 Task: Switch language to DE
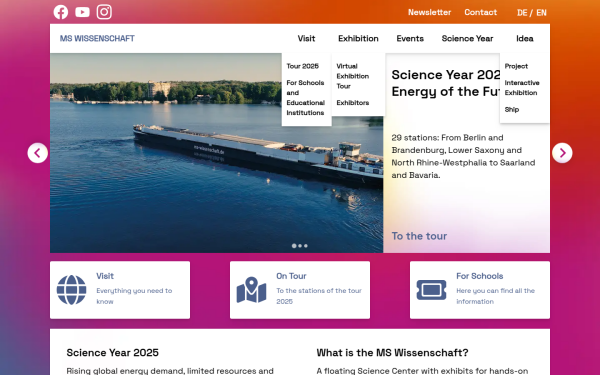pyautogui.click(x=522, y=13)
